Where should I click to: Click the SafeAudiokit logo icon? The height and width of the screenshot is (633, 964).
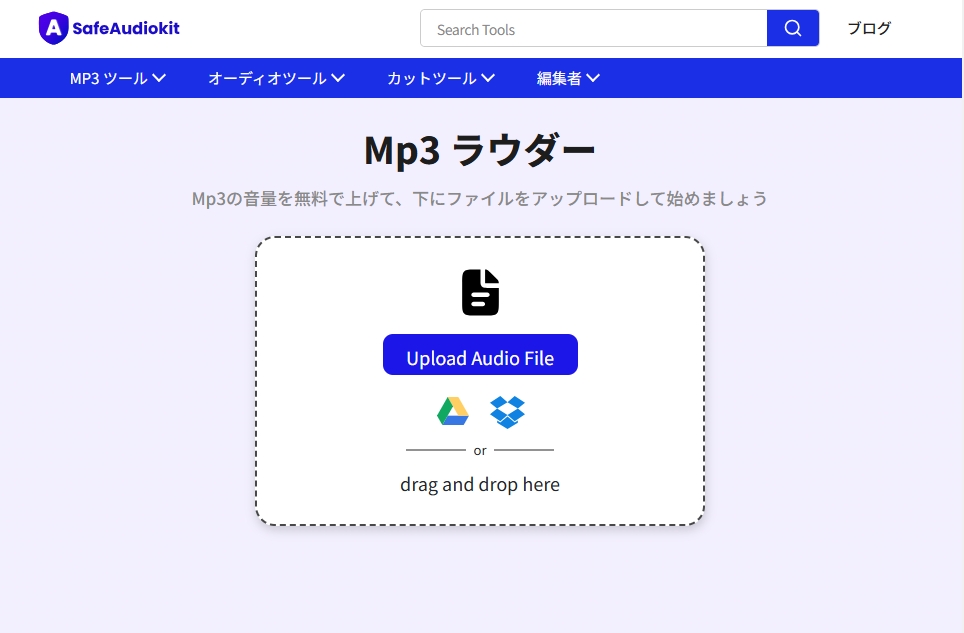53,27
